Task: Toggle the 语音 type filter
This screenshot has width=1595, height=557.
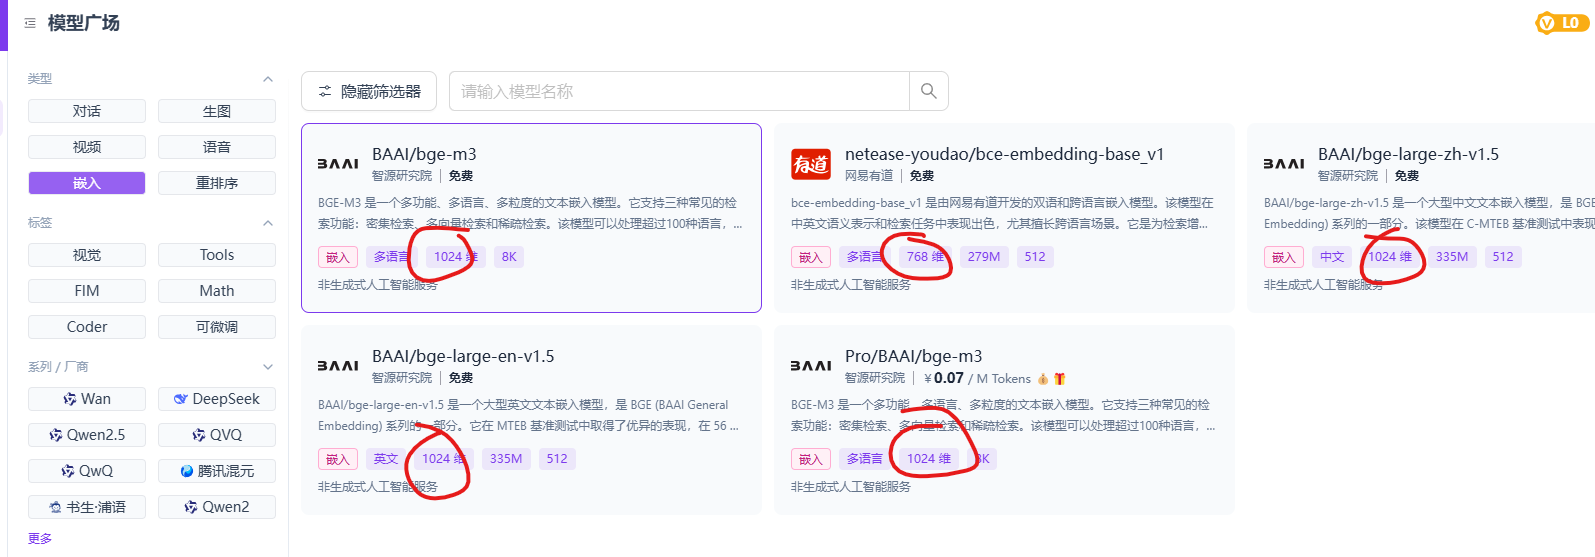Action: point(217,147)
